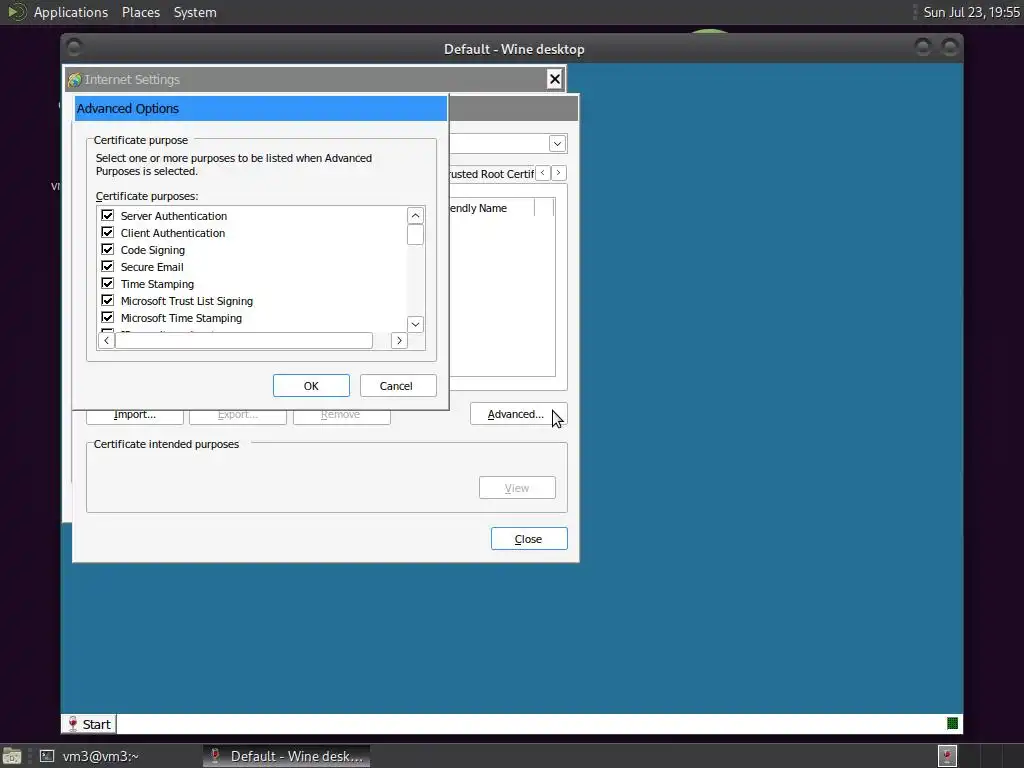Screen dimensions: 1024x768
Task: Uncheck the Server Authentication purpose
Action: pos(108,216)
